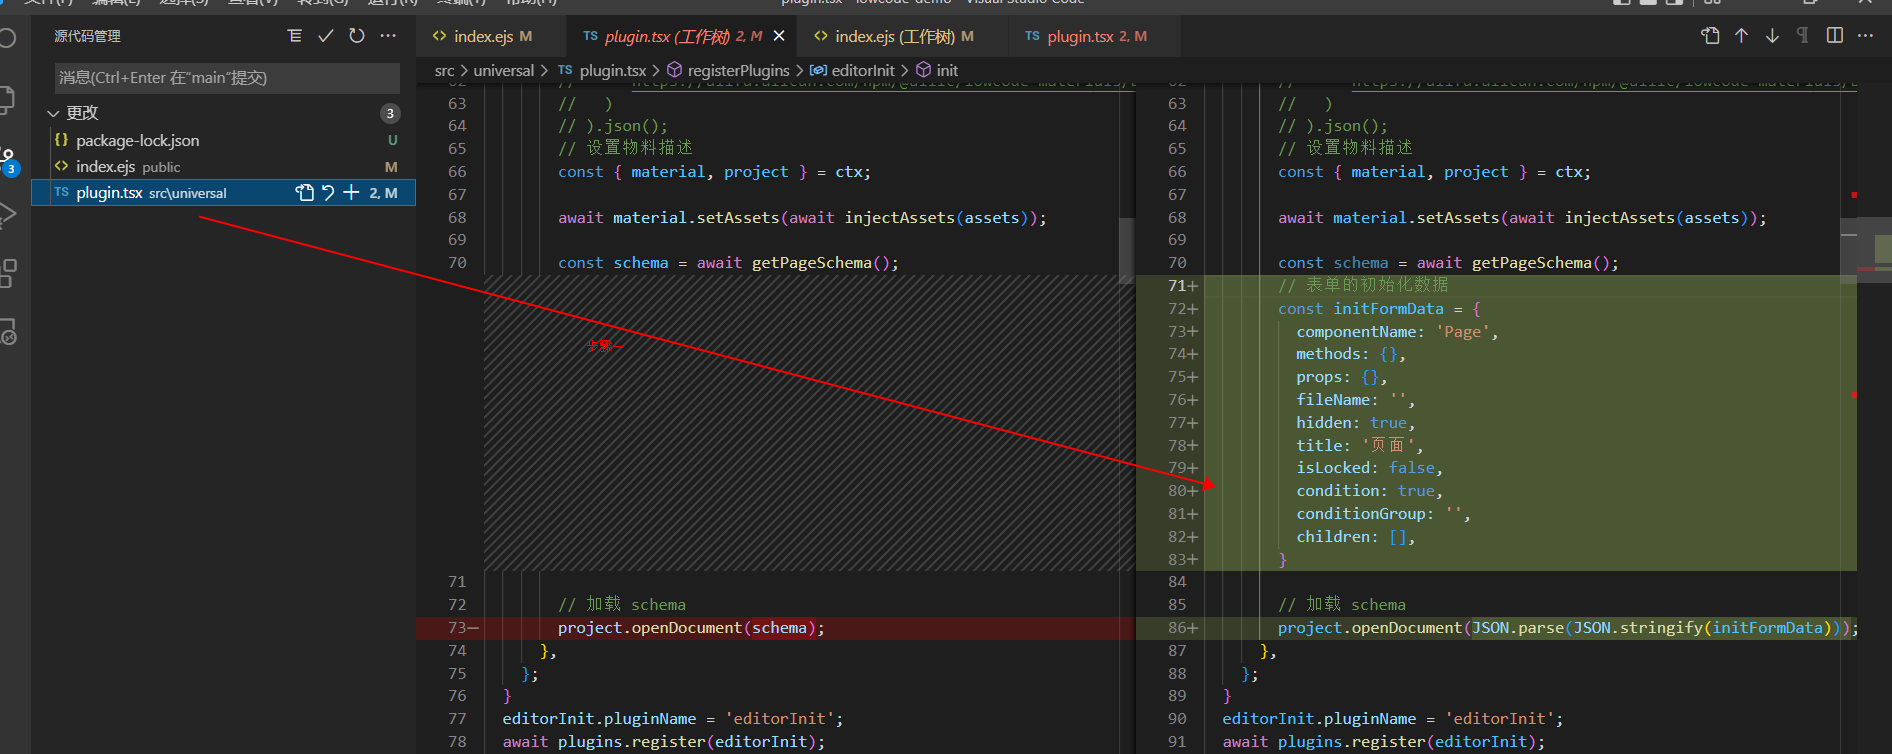Screen dimensions: 1892x754
Task: Open the registerPlugins breadcrumb
Action: (738, 71)
